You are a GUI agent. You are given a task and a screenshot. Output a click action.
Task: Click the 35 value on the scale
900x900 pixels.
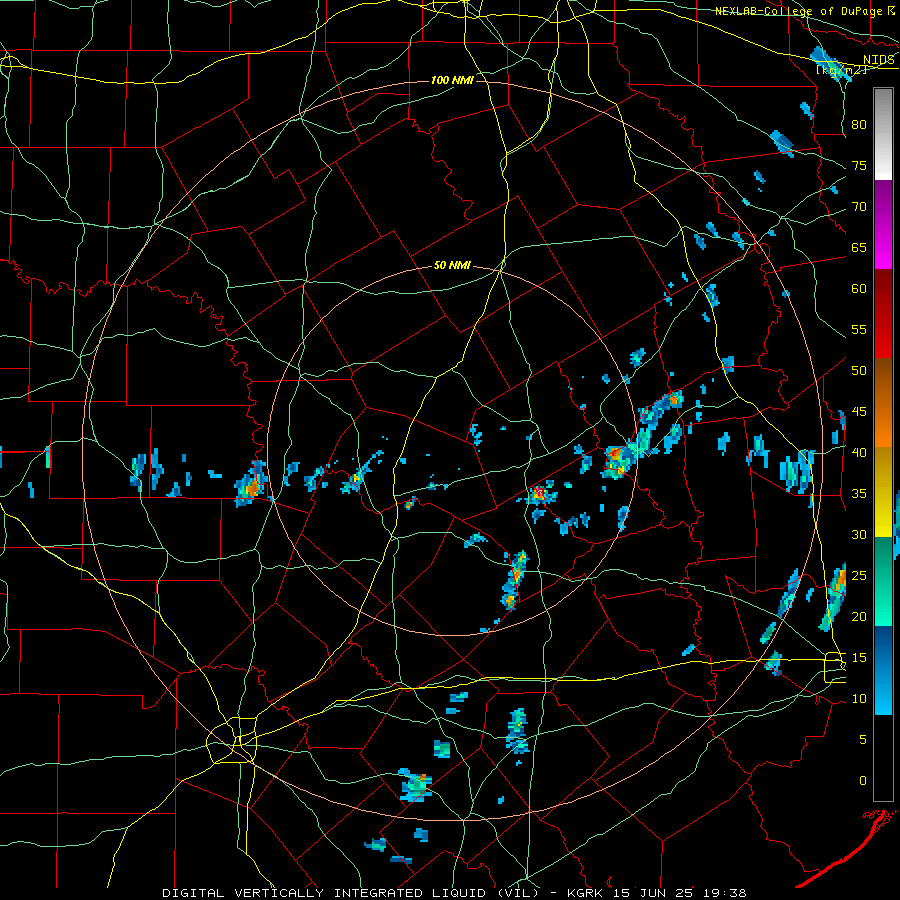859,494
